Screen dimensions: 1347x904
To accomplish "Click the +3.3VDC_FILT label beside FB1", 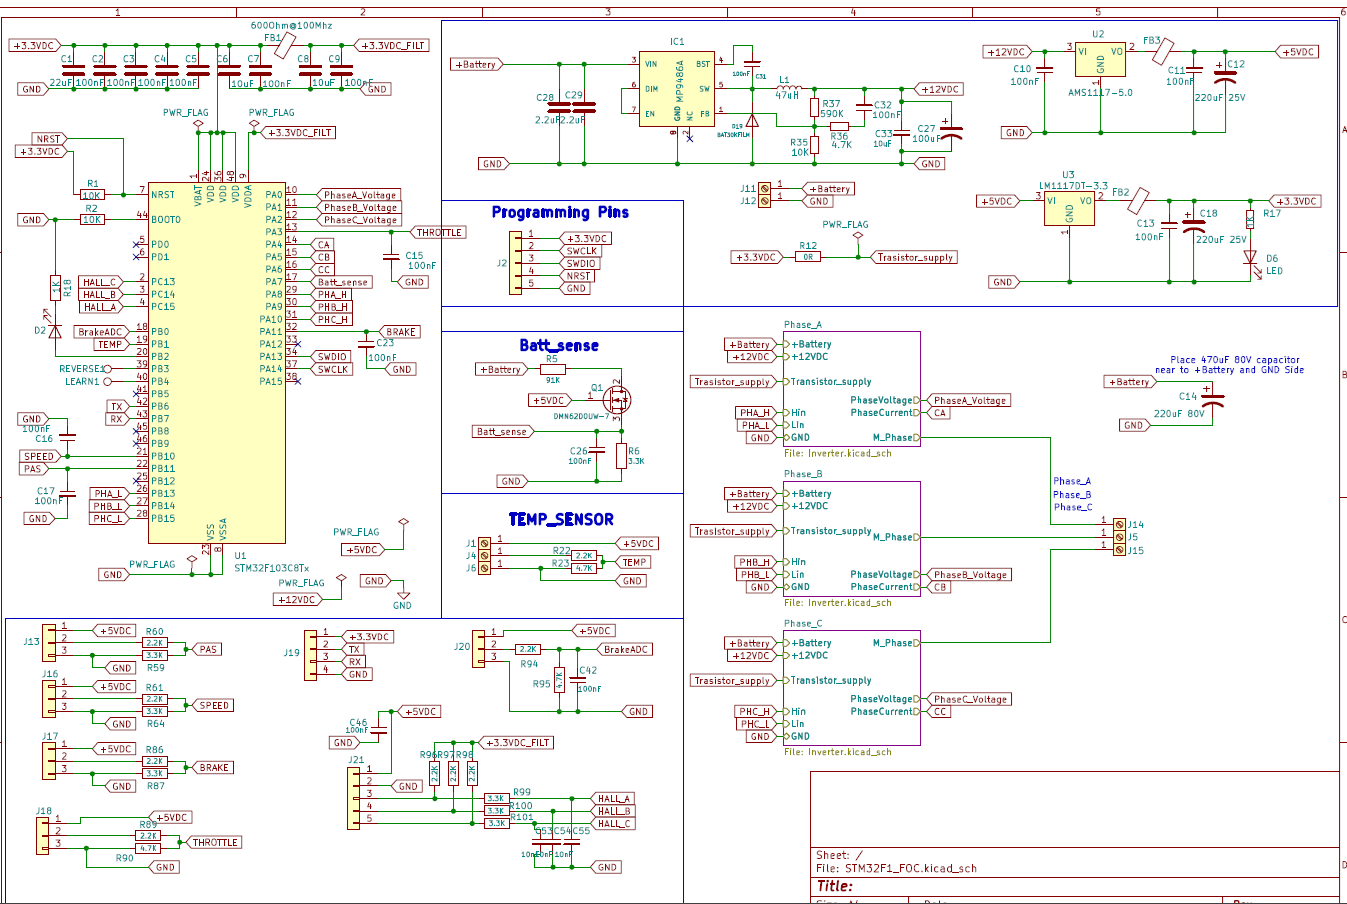I will pos(392,46).
